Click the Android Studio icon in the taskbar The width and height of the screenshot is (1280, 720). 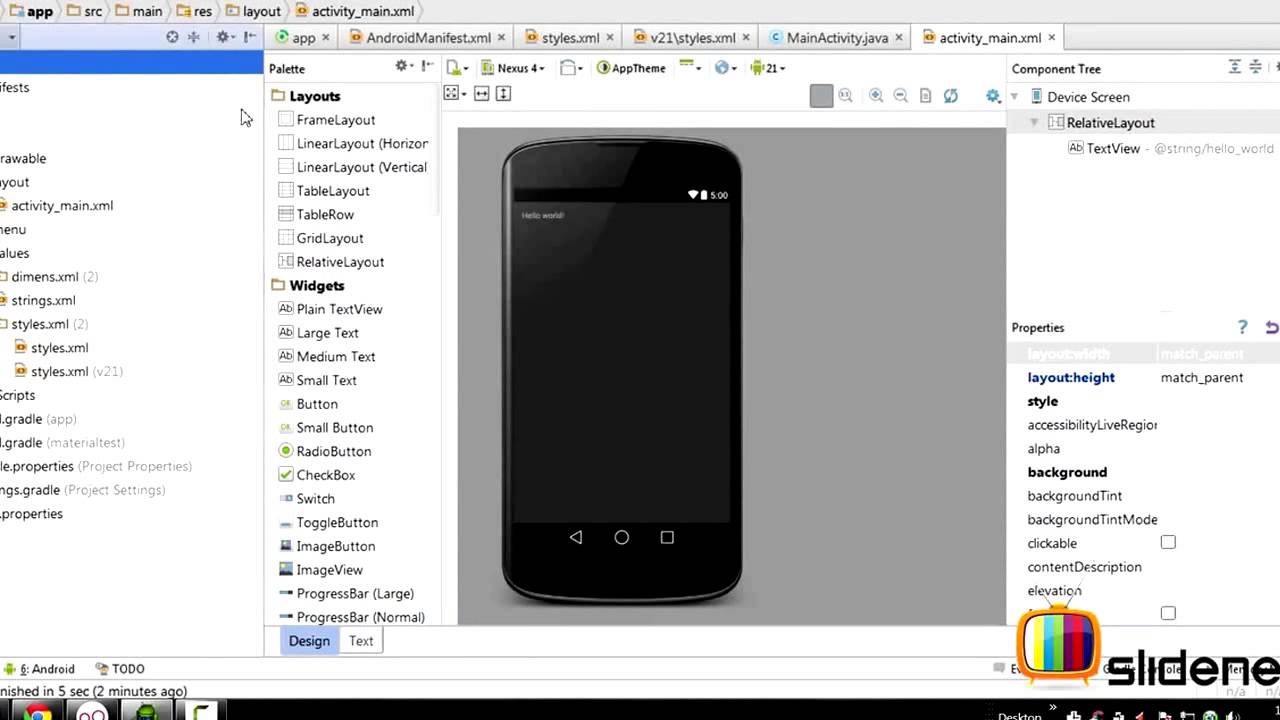tap(147, 713)
